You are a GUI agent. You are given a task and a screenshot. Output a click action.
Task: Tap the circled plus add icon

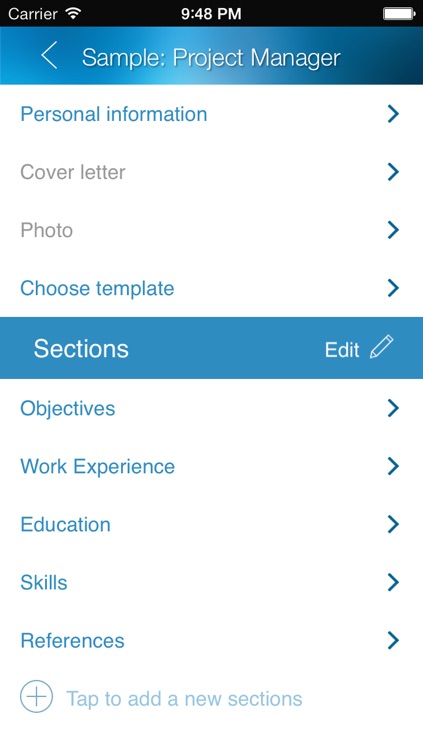point(36,696)
